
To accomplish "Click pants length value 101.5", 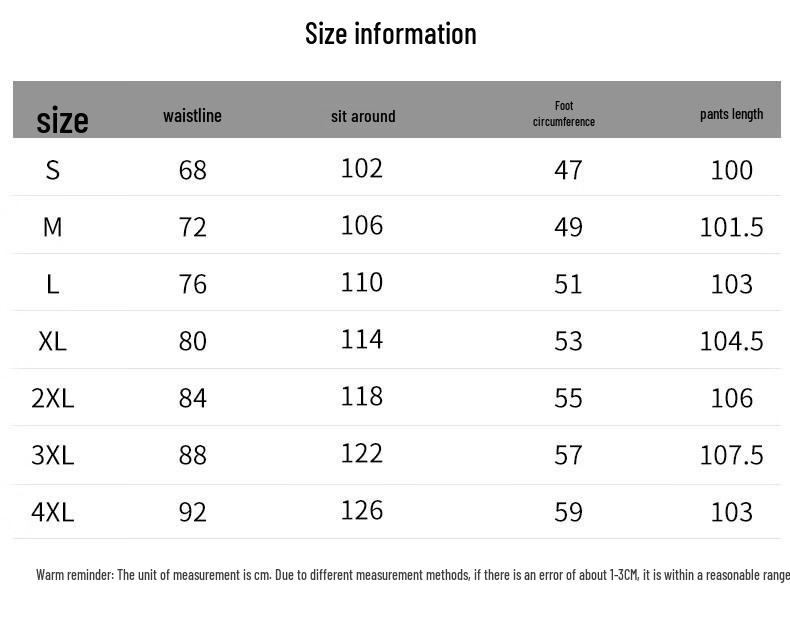I will tap(731, 227).
